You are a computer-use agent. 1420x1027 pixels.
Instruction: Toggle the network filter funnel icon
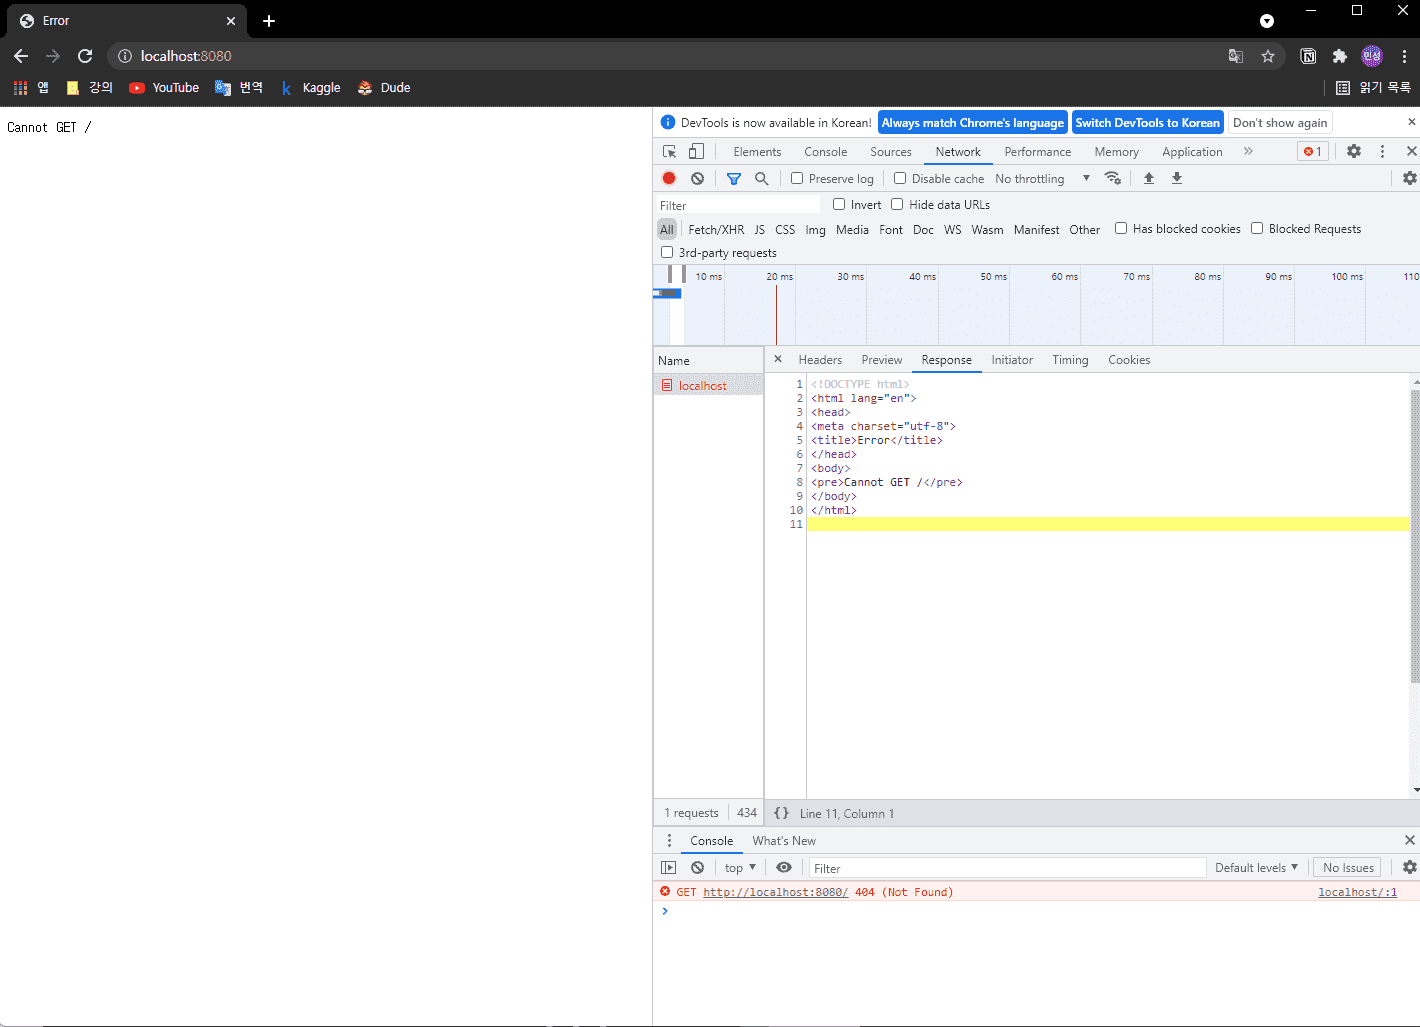point(734,178)
